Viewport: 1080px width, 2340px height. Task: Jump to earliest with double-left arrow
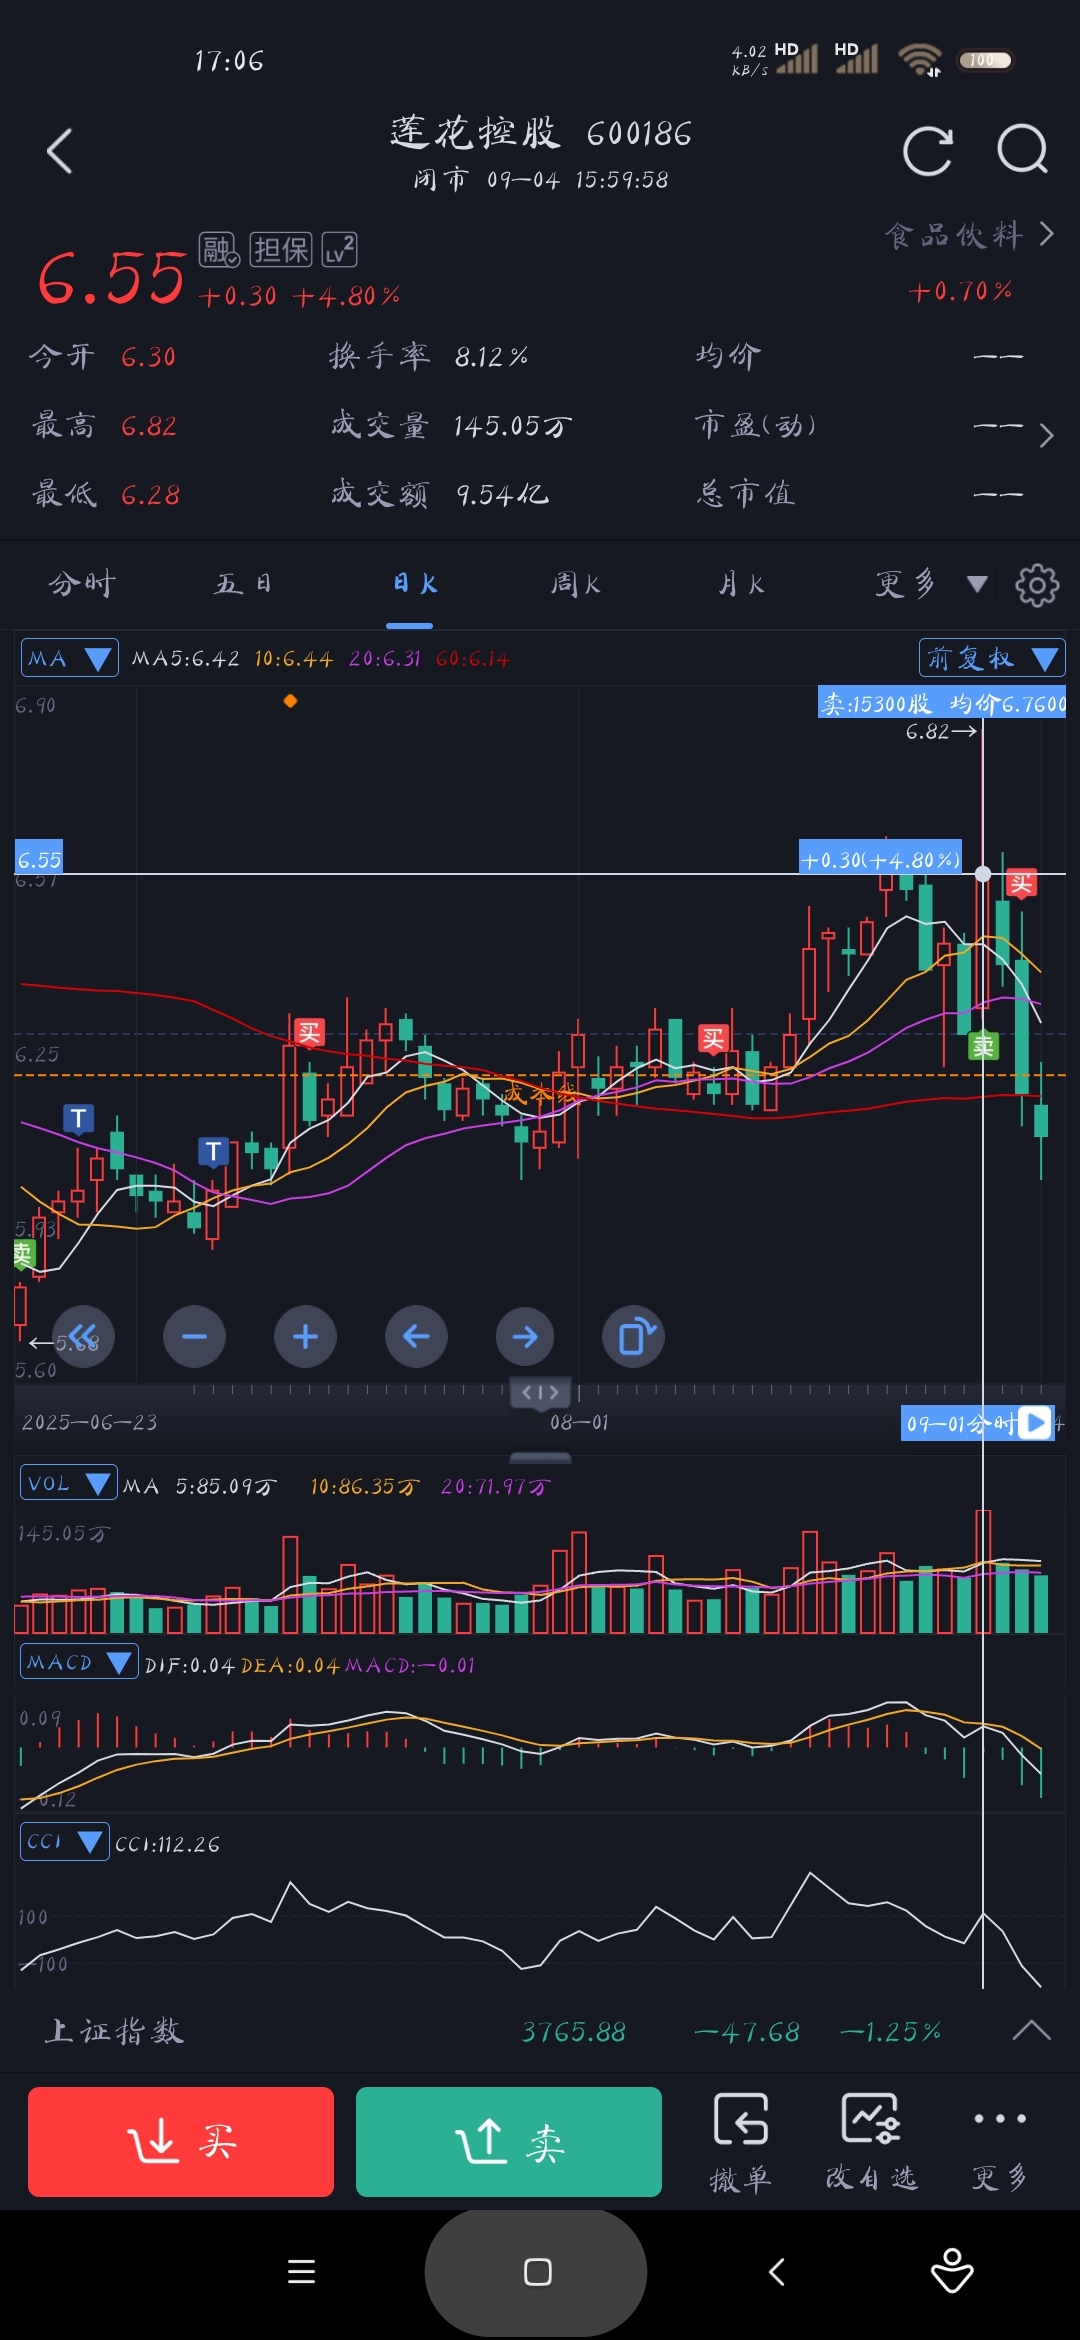tap(83, 1337)
